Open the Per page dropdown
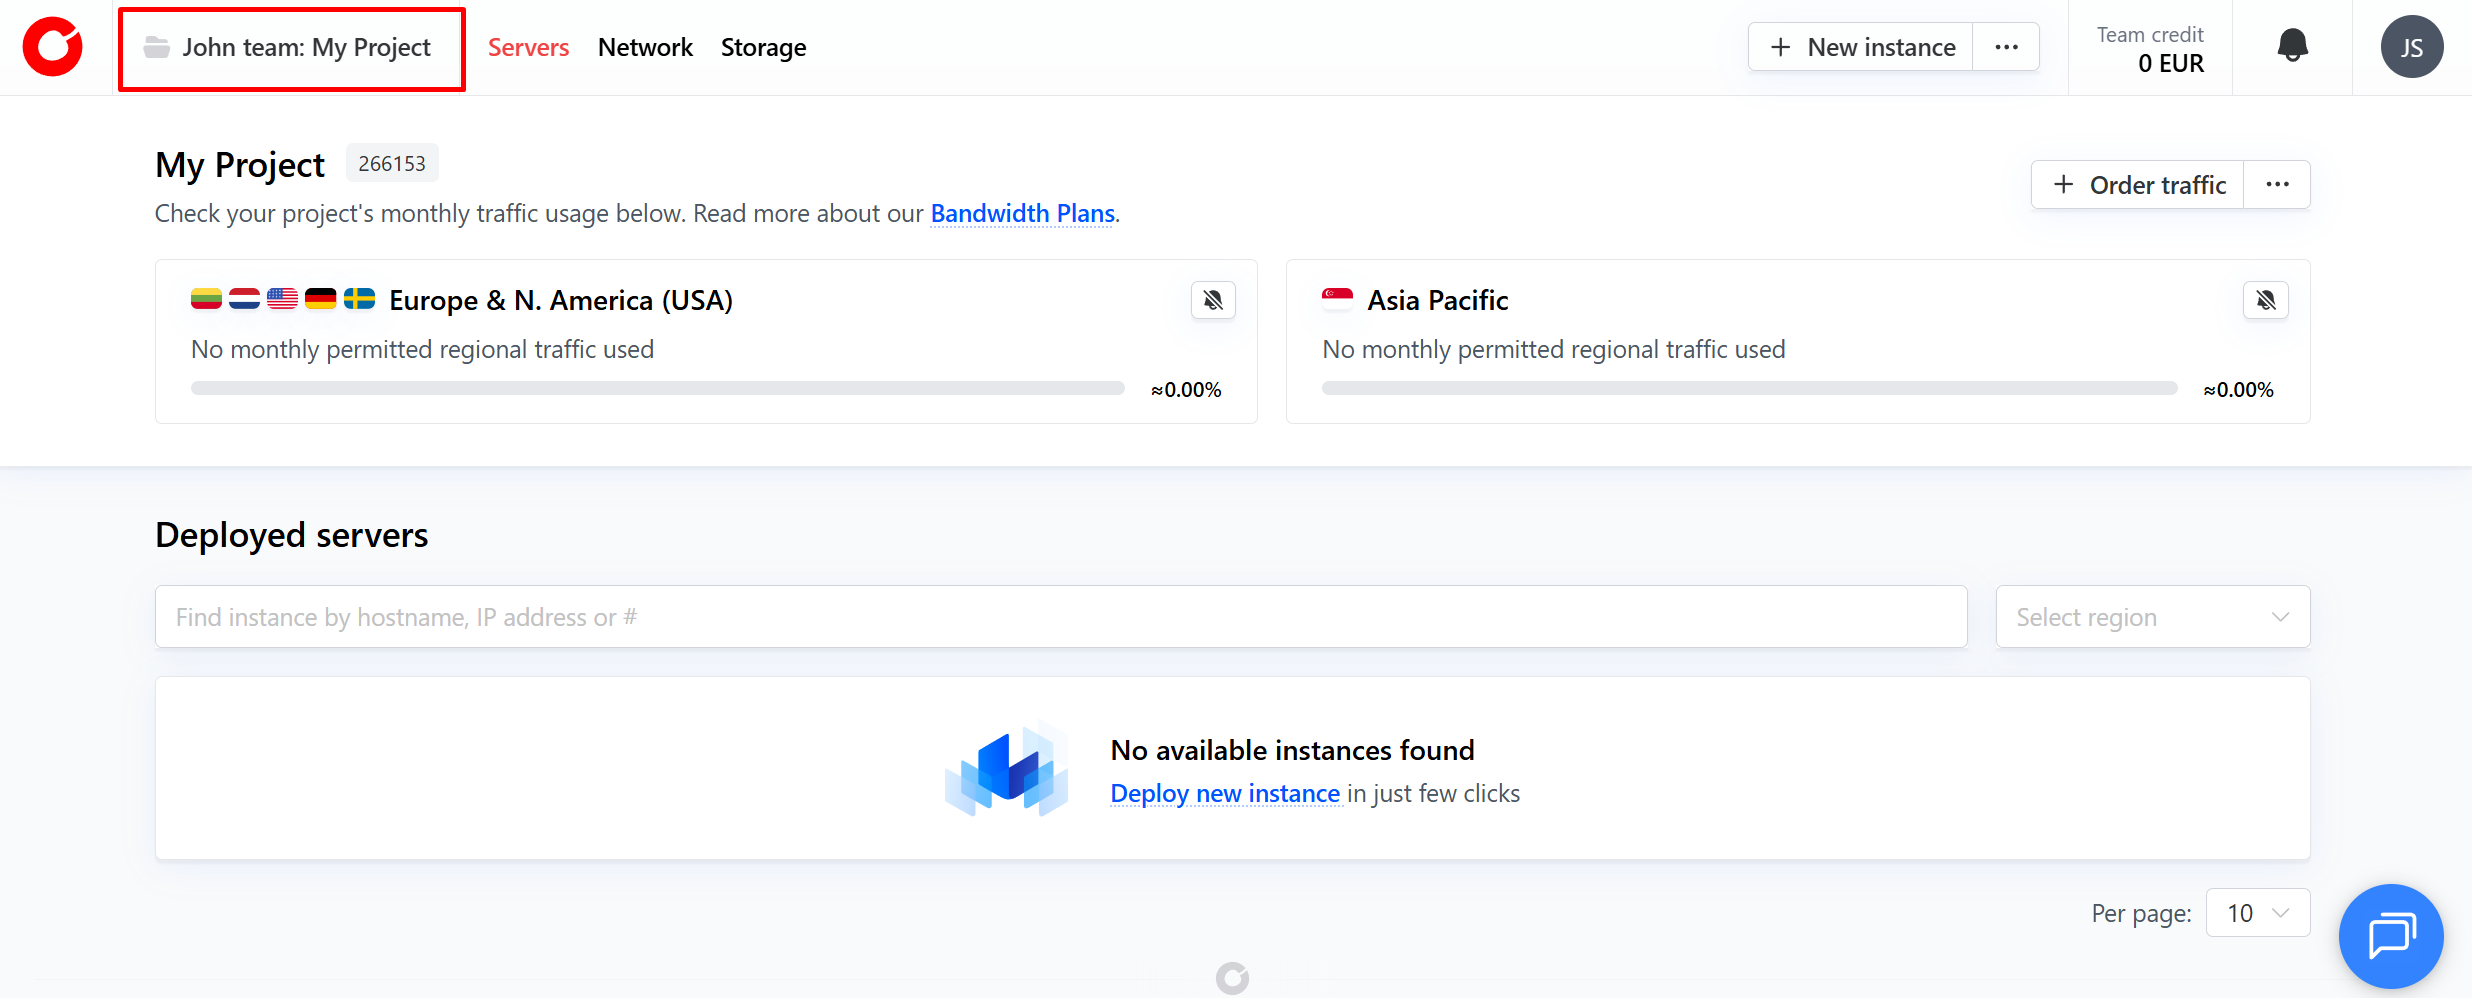Image resolution: width=2472 pixels, height=998 pixels. (x=2257, y=913)
